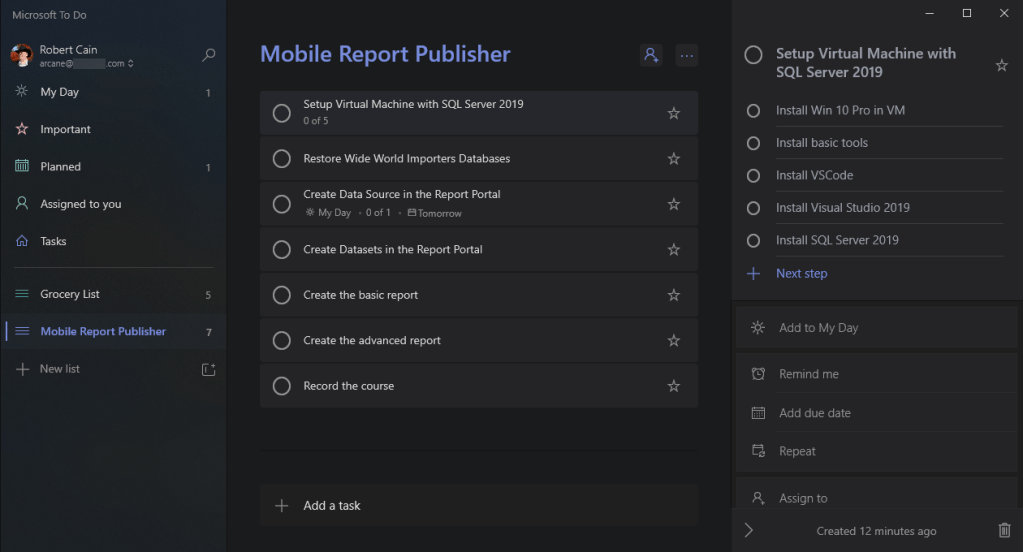This screenshot has height=552, width=1023.
Task: Star the task in the detail pane
Action: coord(1001,66)
